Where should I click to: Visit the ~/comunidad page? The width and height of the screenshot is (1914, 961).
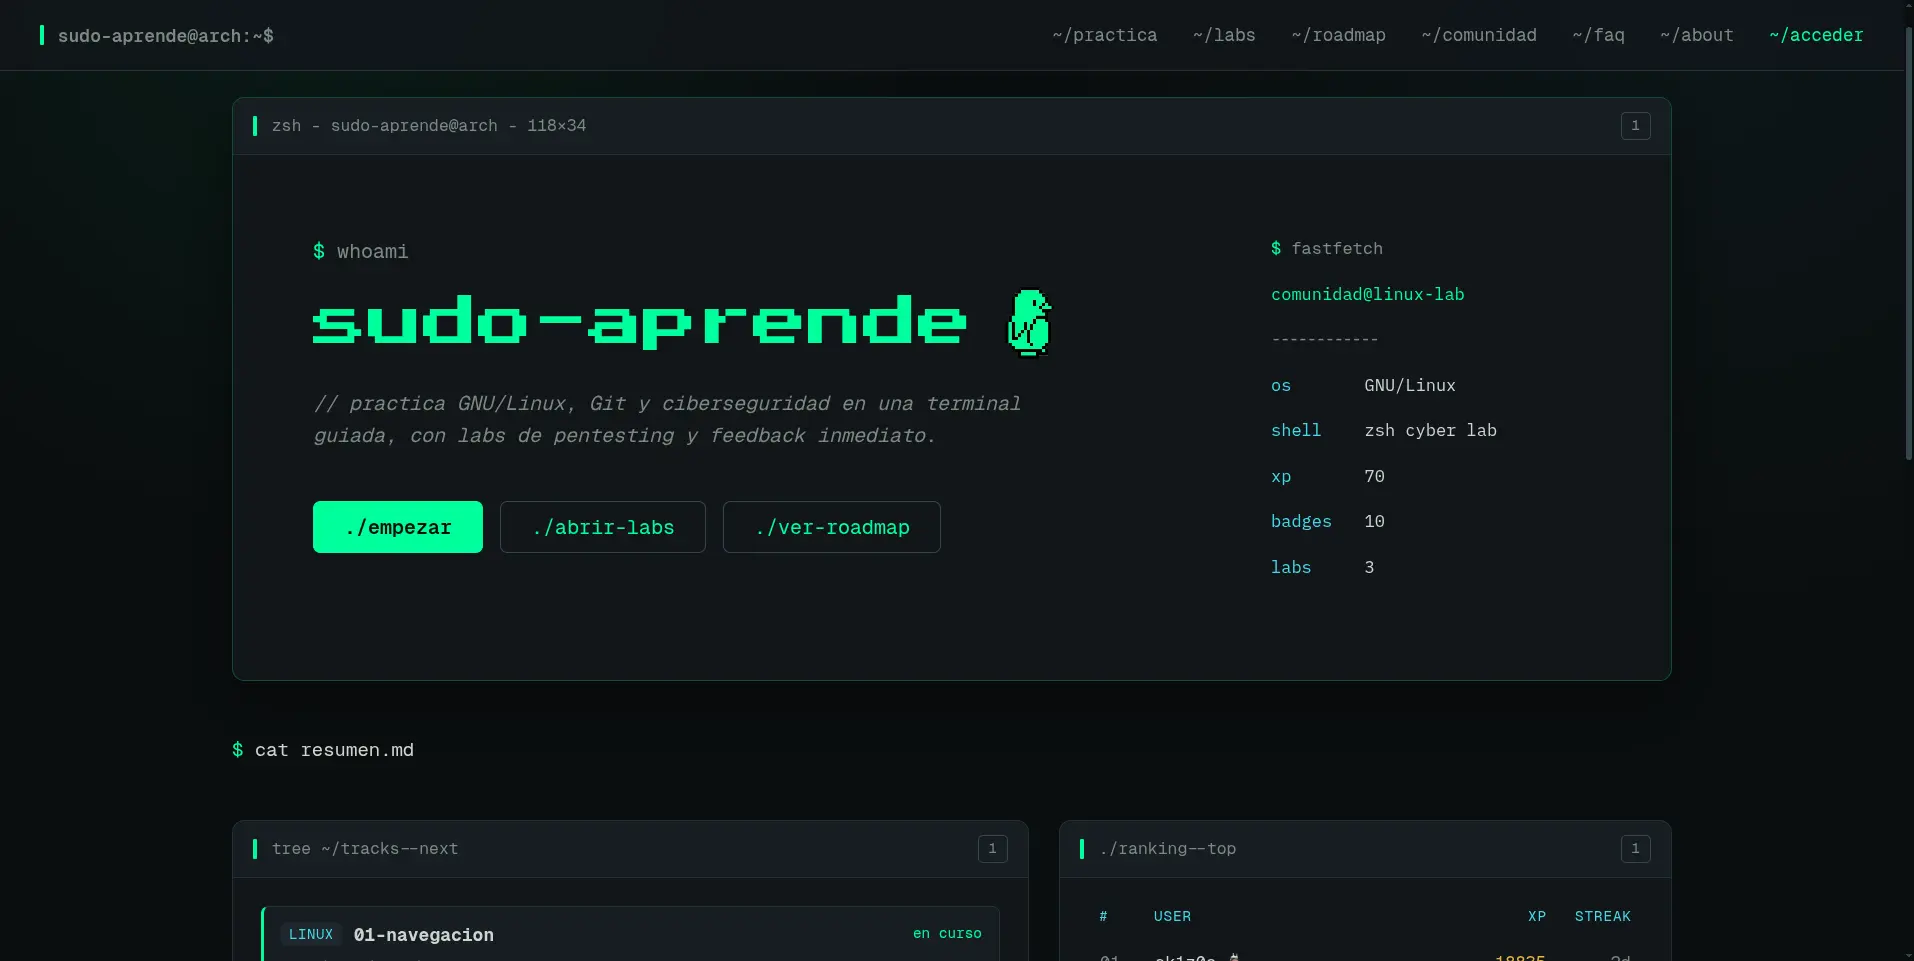click(x=1479, y=35)
